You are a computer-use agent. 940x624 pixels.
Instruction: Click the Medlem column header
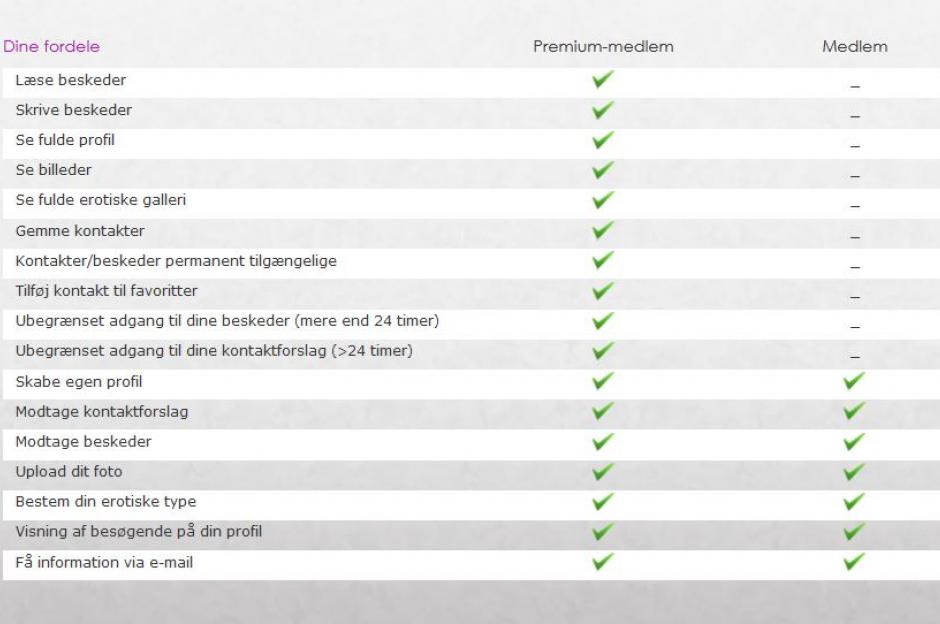855,47
